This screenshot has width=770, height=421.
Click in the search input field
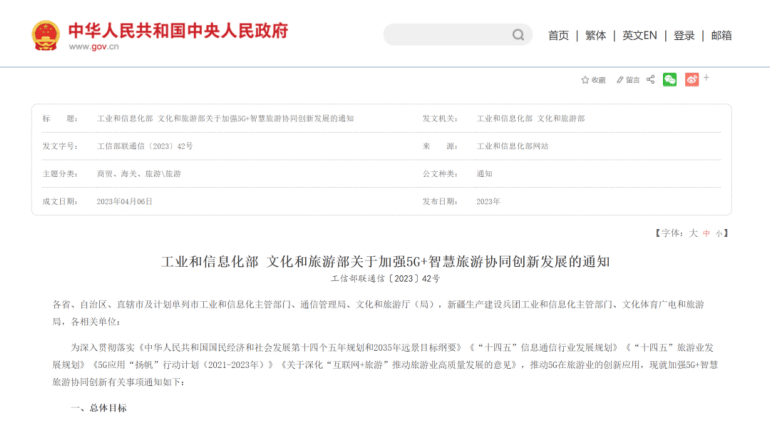click(x=446, y=35)
